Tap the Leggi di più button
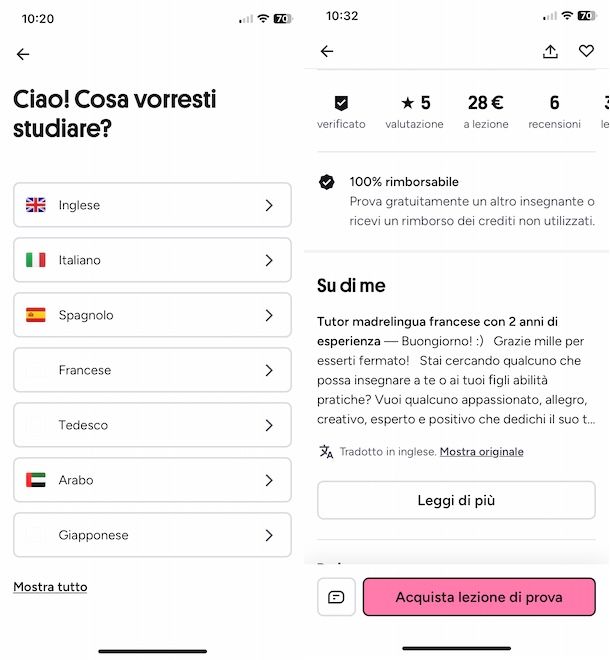 pos(456,500)
